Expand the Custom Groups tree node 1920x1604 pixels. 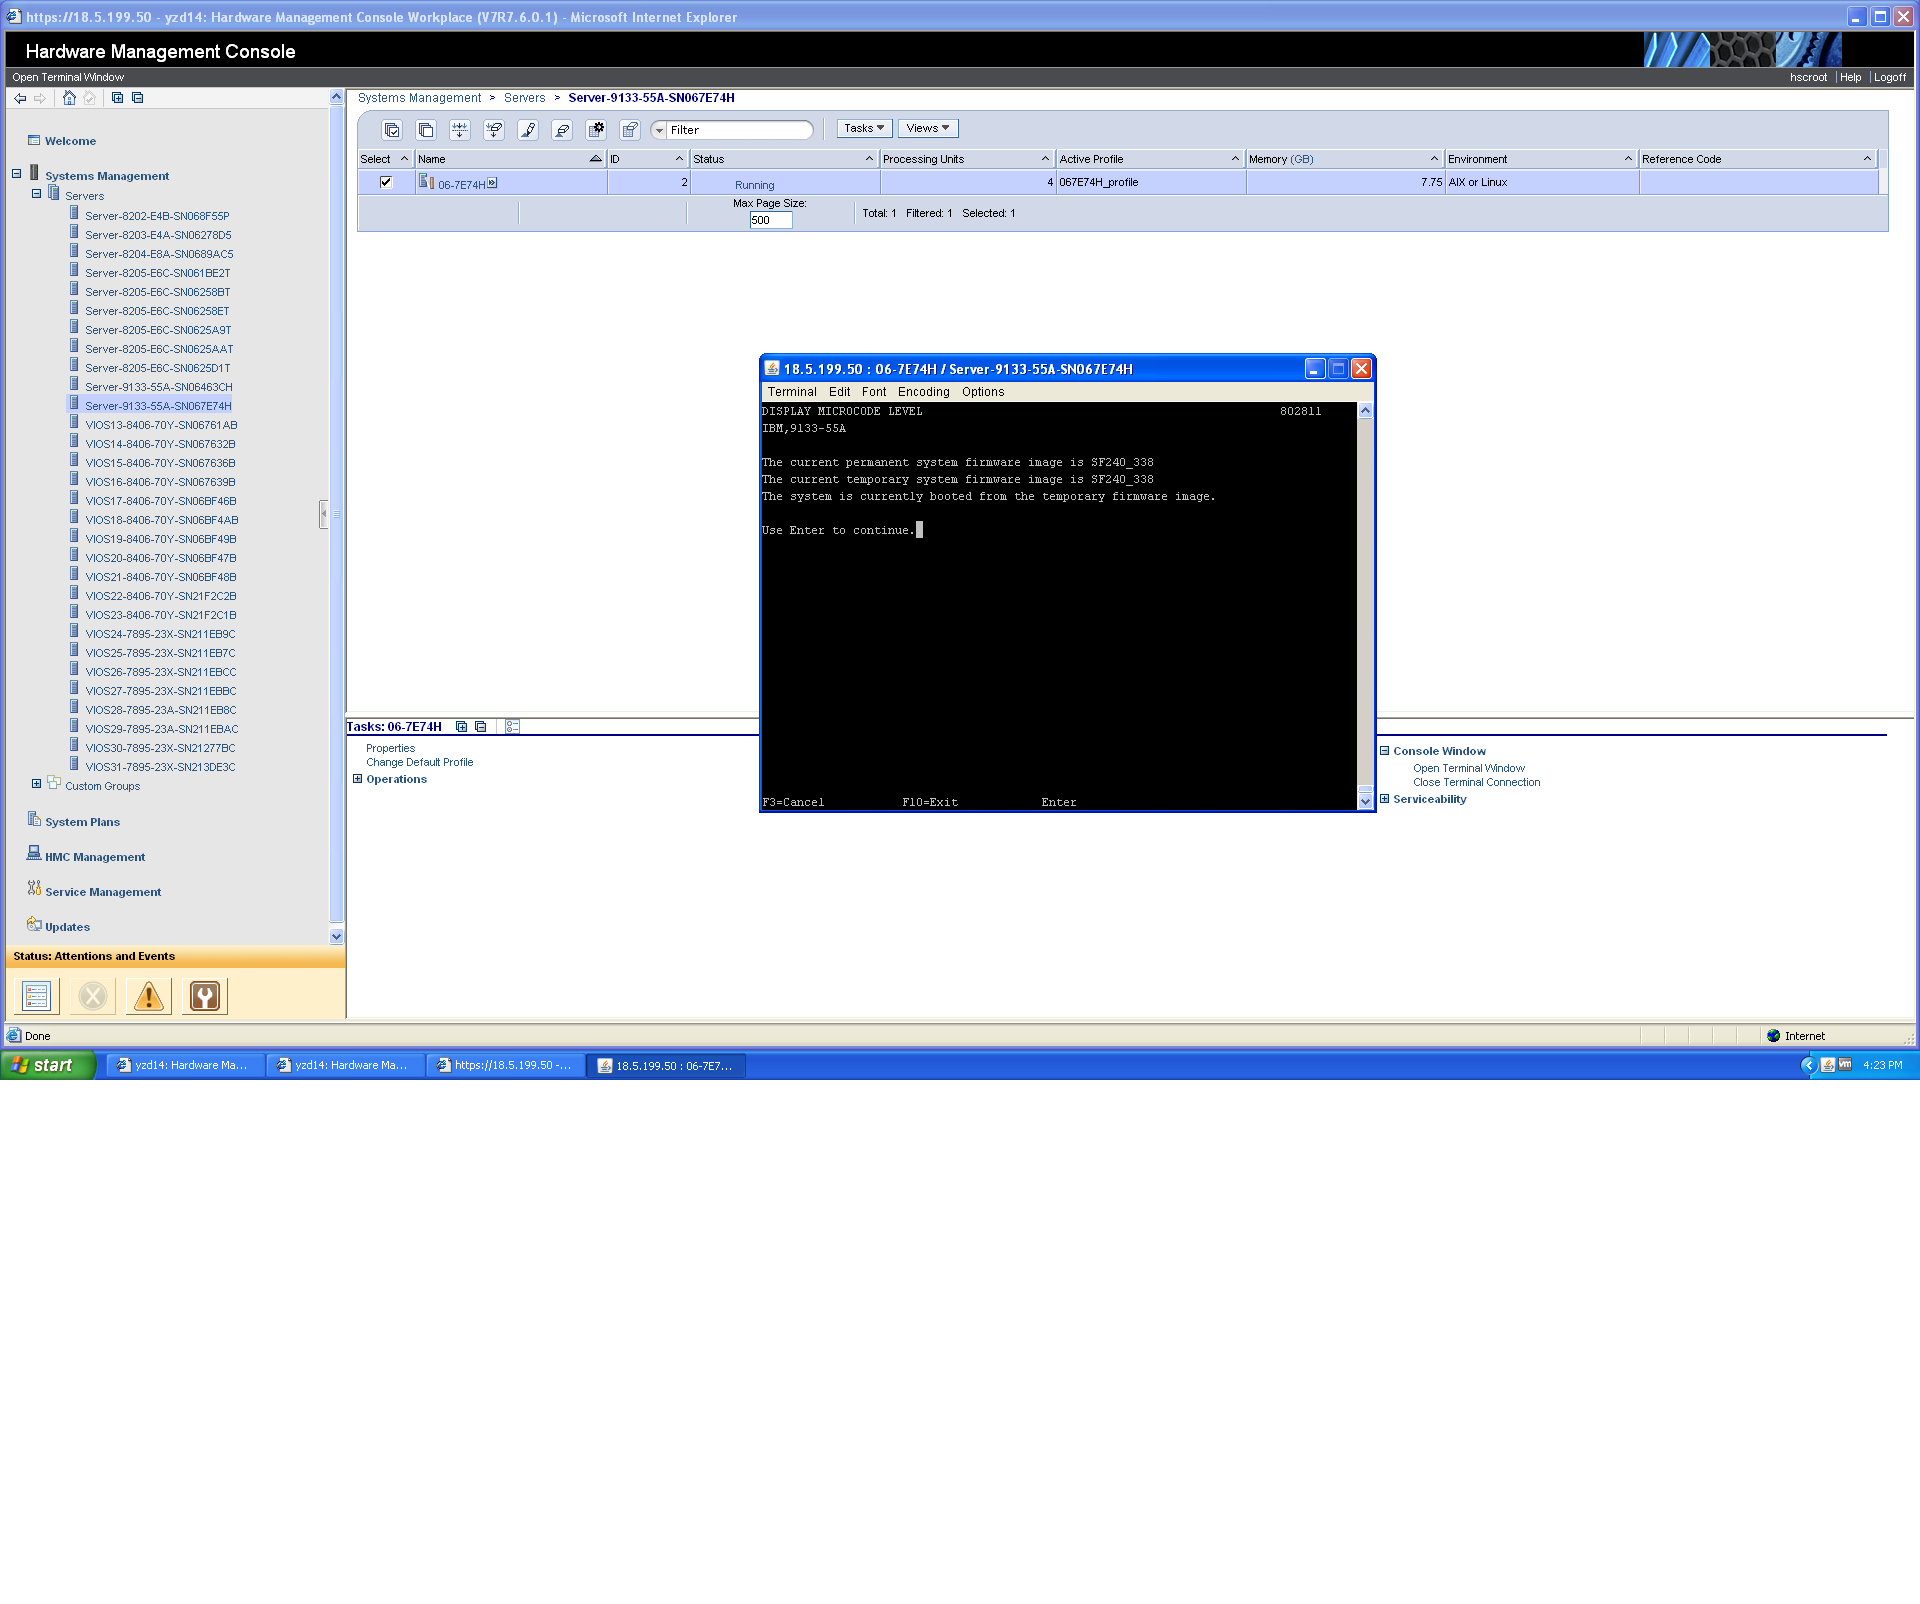pyautogui.click(x=37, y=784)
